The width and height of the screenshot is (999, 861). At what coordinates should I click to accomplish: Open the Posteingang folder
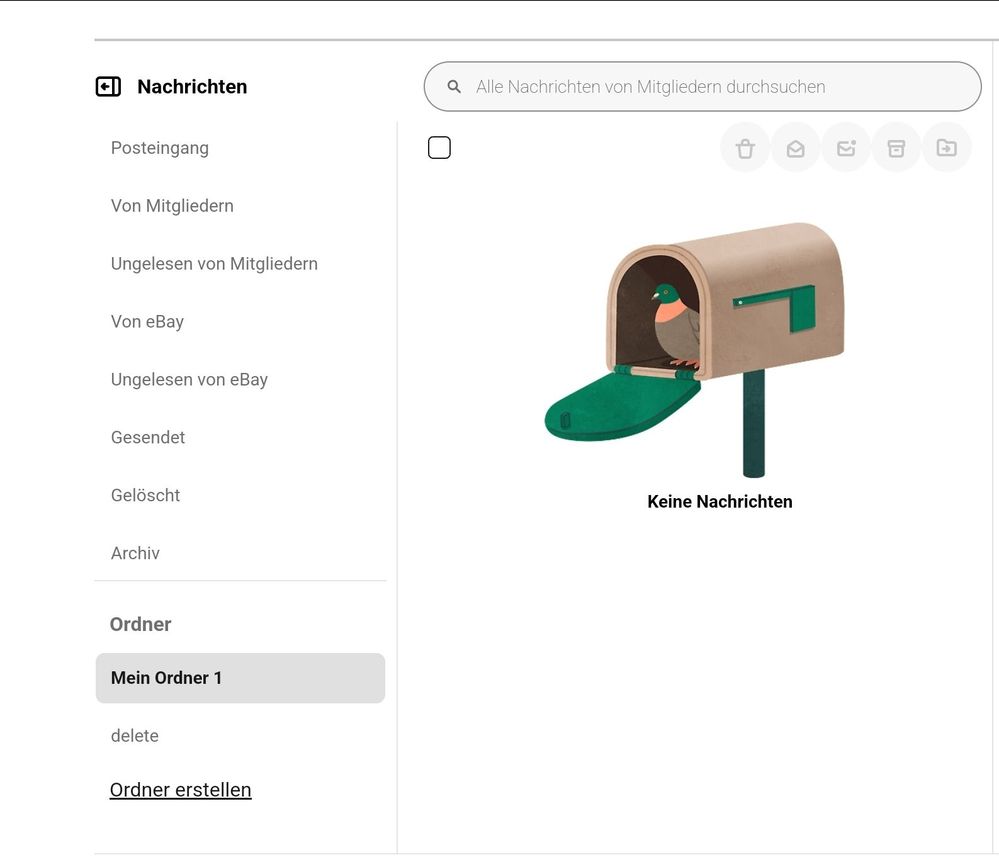pyautogui.click(x=160, y=148)
